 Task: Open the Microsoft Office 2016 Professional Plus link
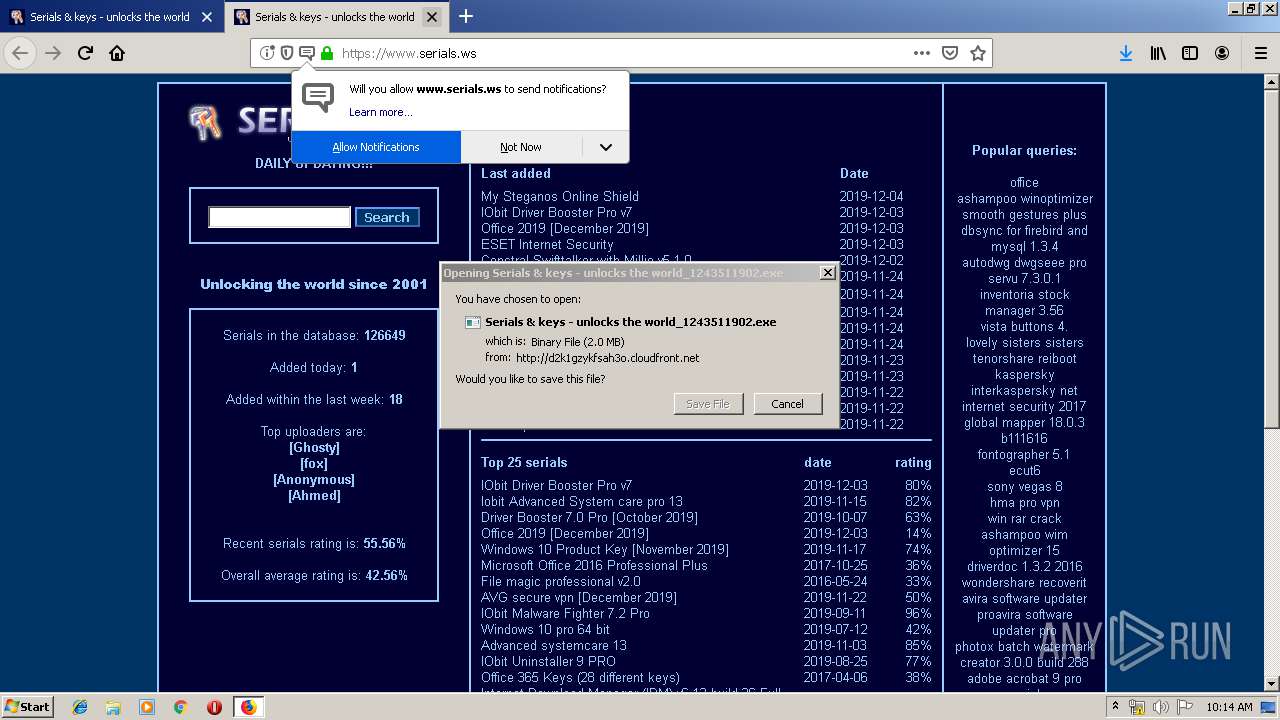(x=594, y=565)
